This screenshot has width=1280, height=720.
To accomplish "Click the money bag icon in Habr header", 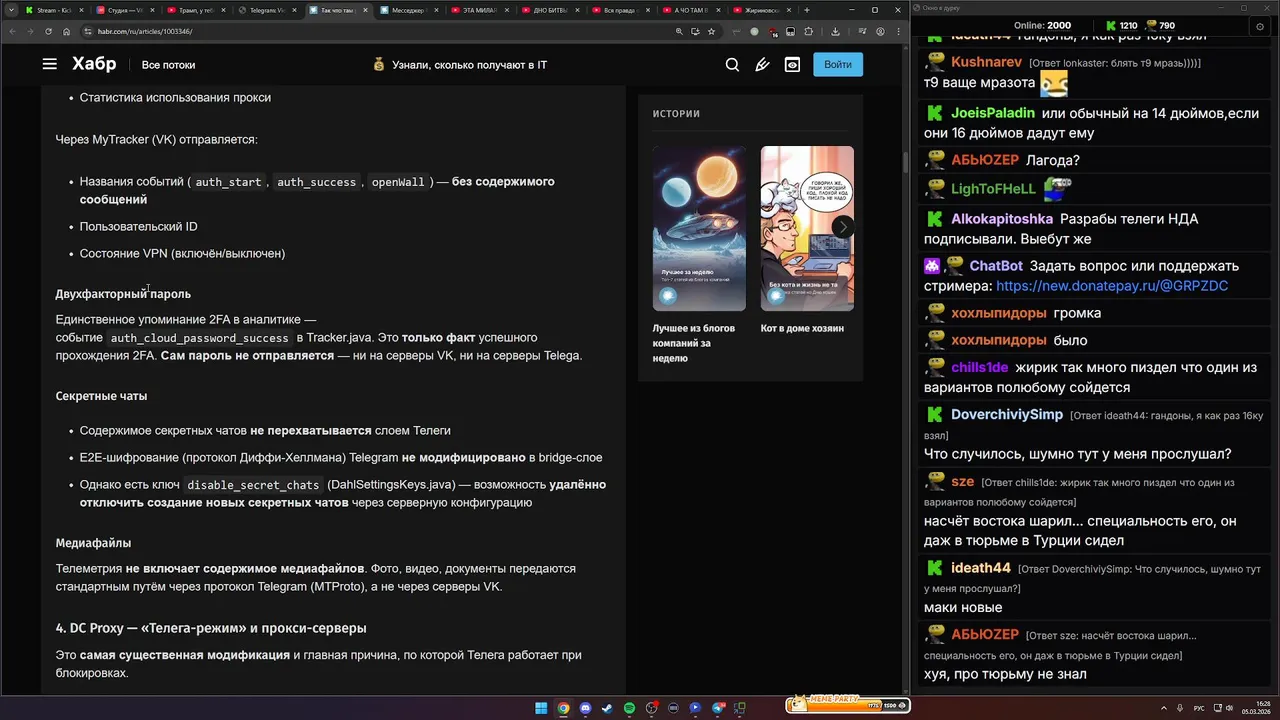I will (x=379, y=64).
